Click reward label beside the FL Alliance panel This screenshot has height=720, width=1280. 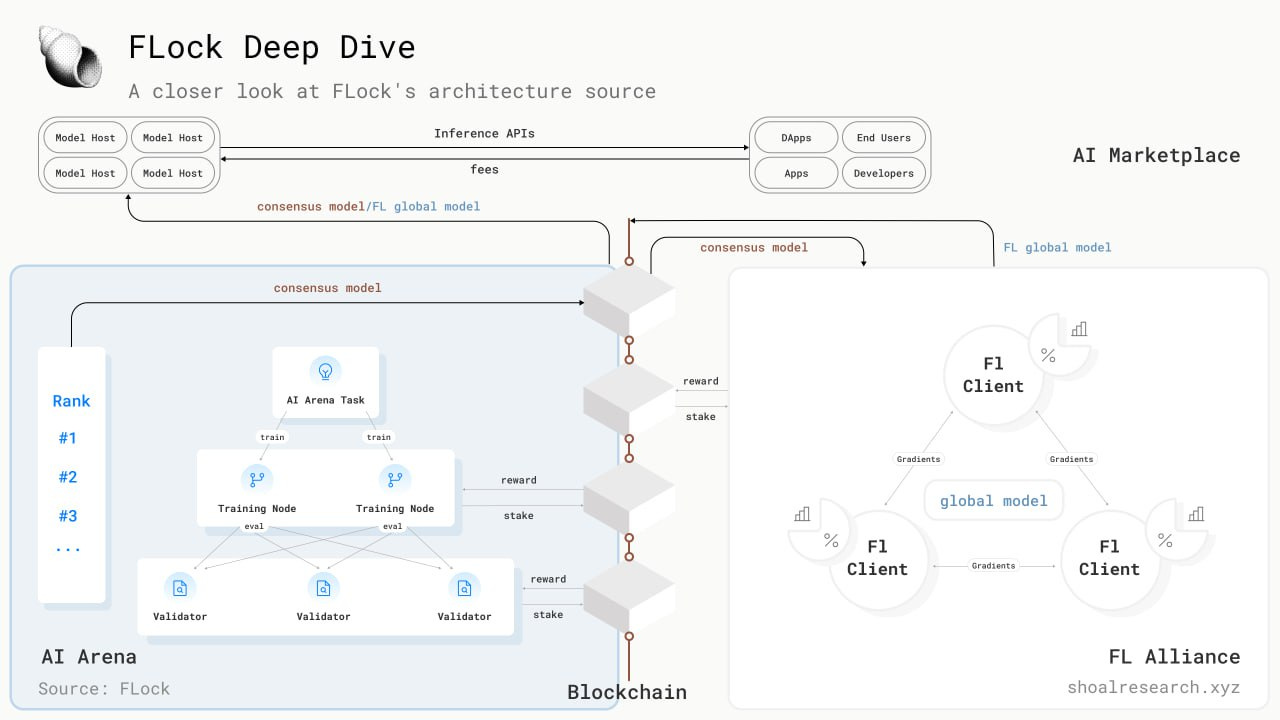700,381
